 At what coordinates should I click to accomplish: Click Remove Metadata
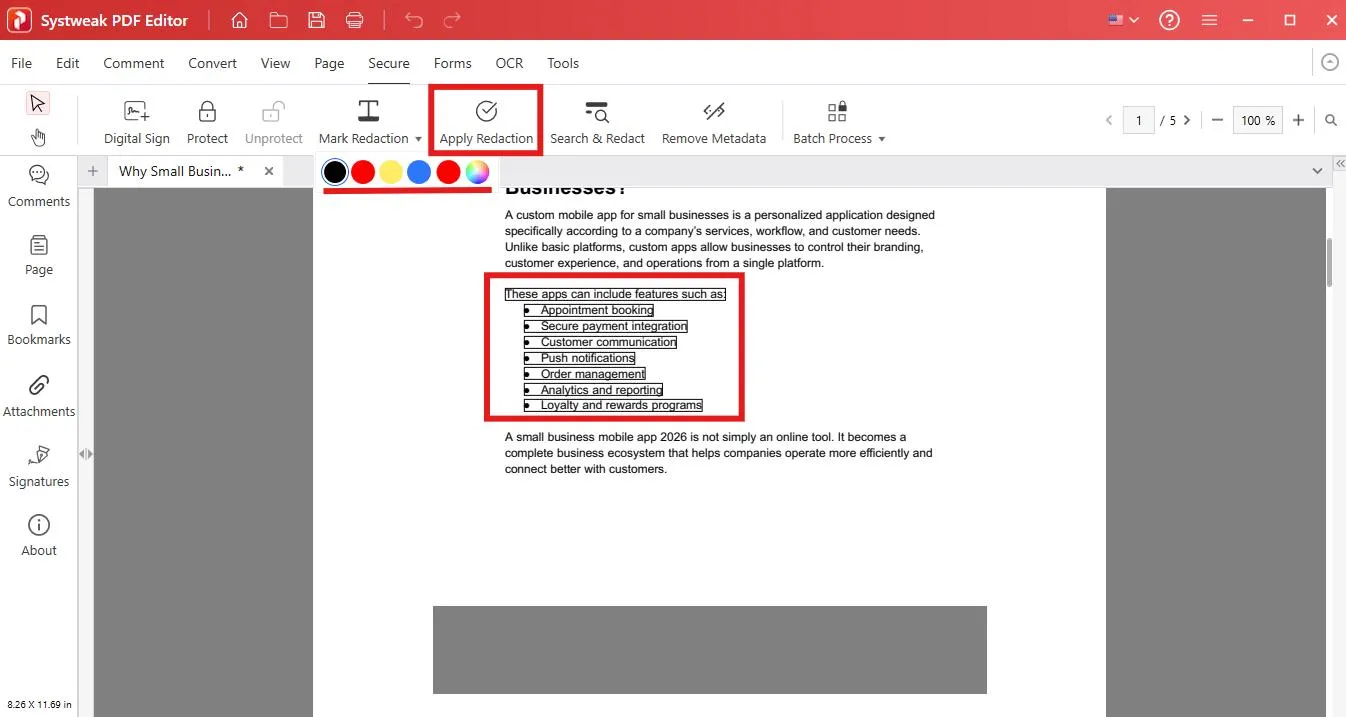click(714, 123)
